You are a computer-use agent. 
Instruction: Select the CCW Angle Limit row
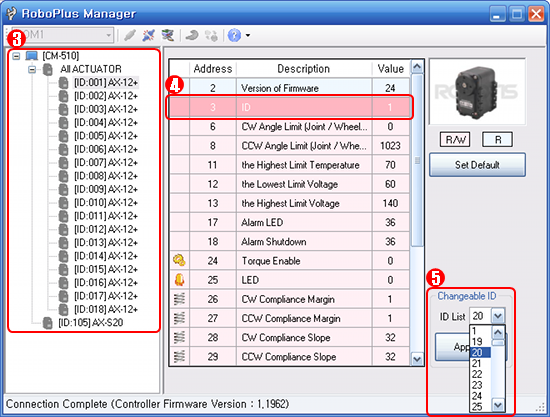point(290,146)
